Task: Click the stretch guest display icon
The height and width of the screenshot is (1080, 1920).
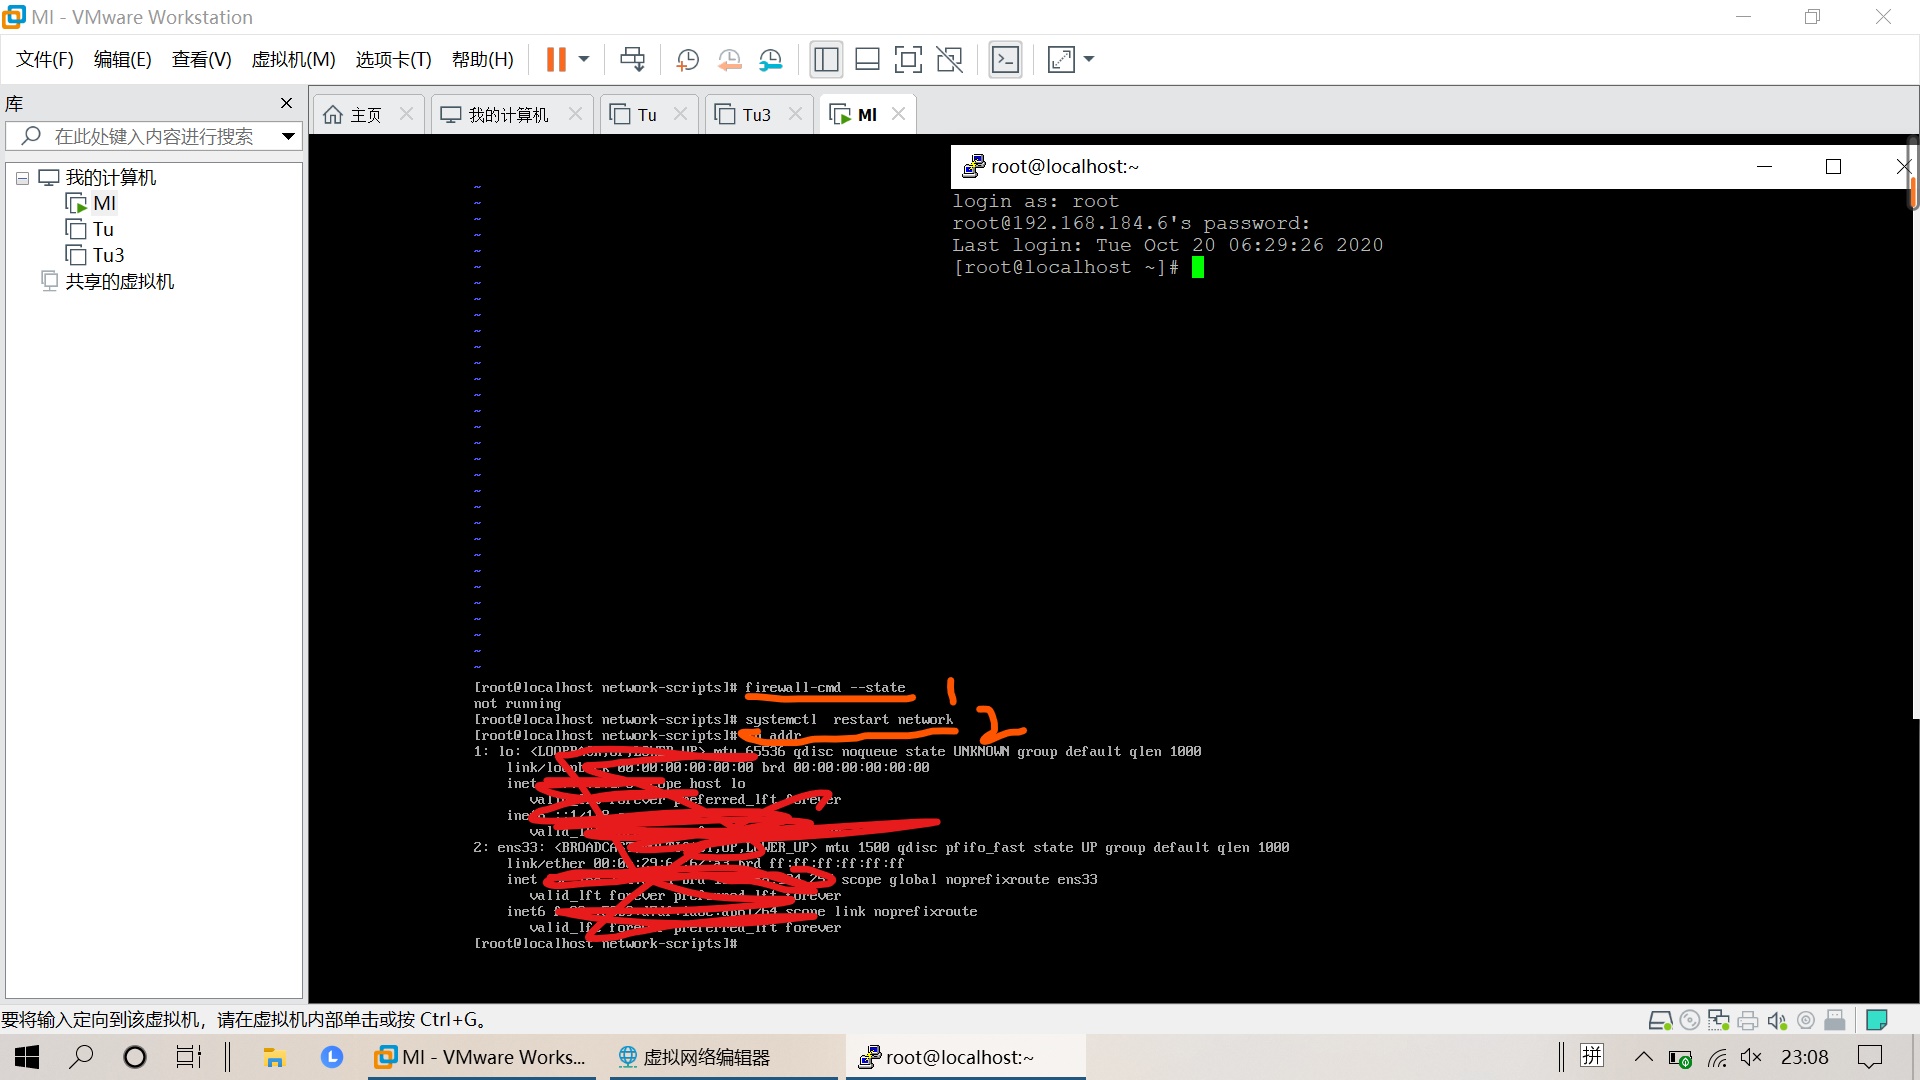Action: point(1061,60)
